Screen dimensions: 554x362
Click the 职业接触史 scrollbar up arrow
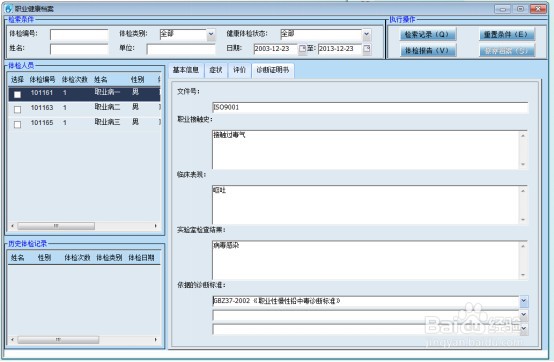pos(523,136)
